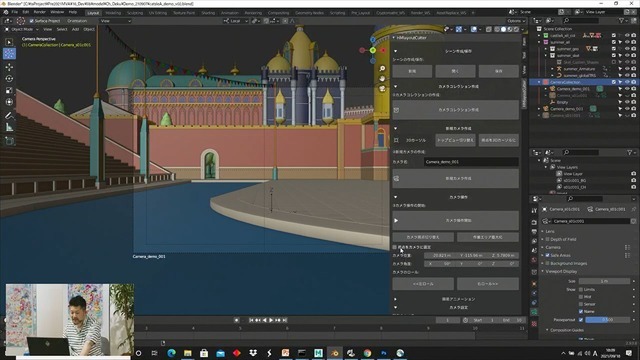Toggle camera view with the viewport camera icon

382,89
